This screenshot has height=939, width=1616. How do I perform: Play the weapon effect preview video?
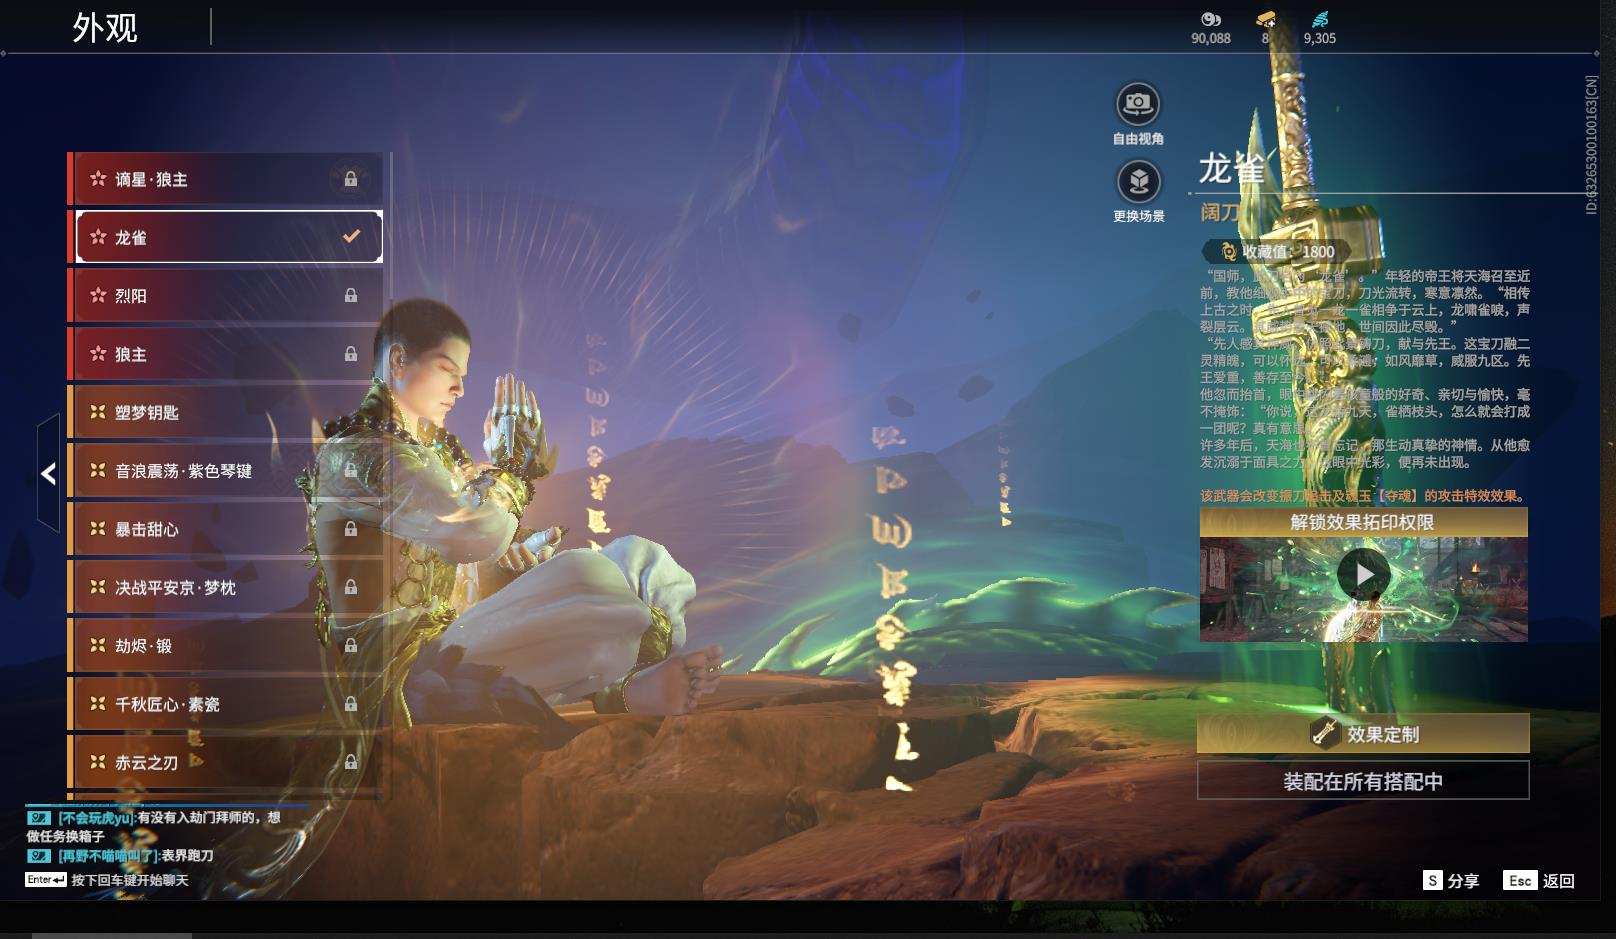[1364, 574]
